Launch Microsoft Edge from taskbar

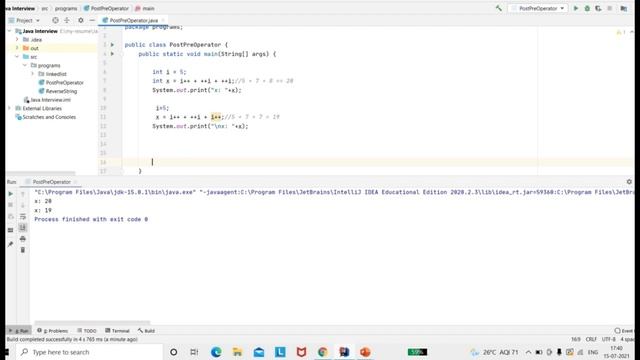[x=216, y=352]
